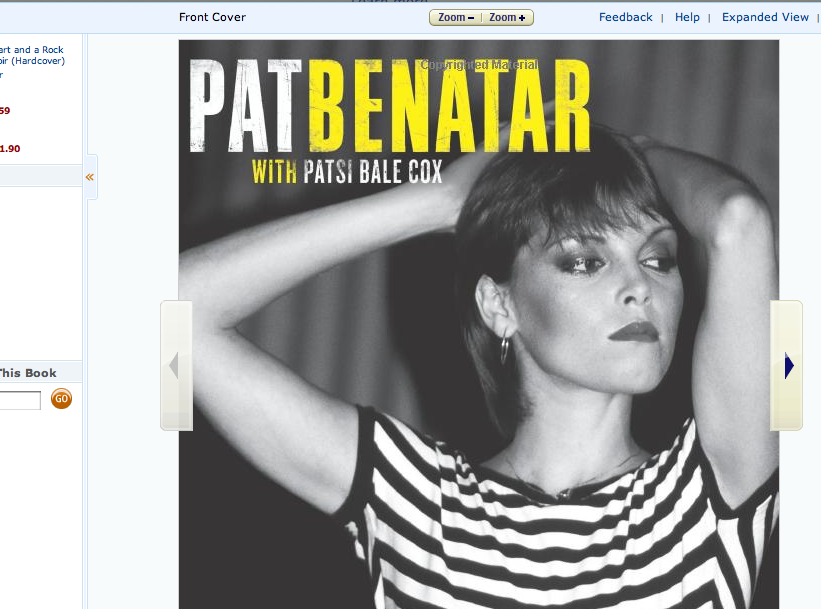Switch to Expanded View

[765, 17]
